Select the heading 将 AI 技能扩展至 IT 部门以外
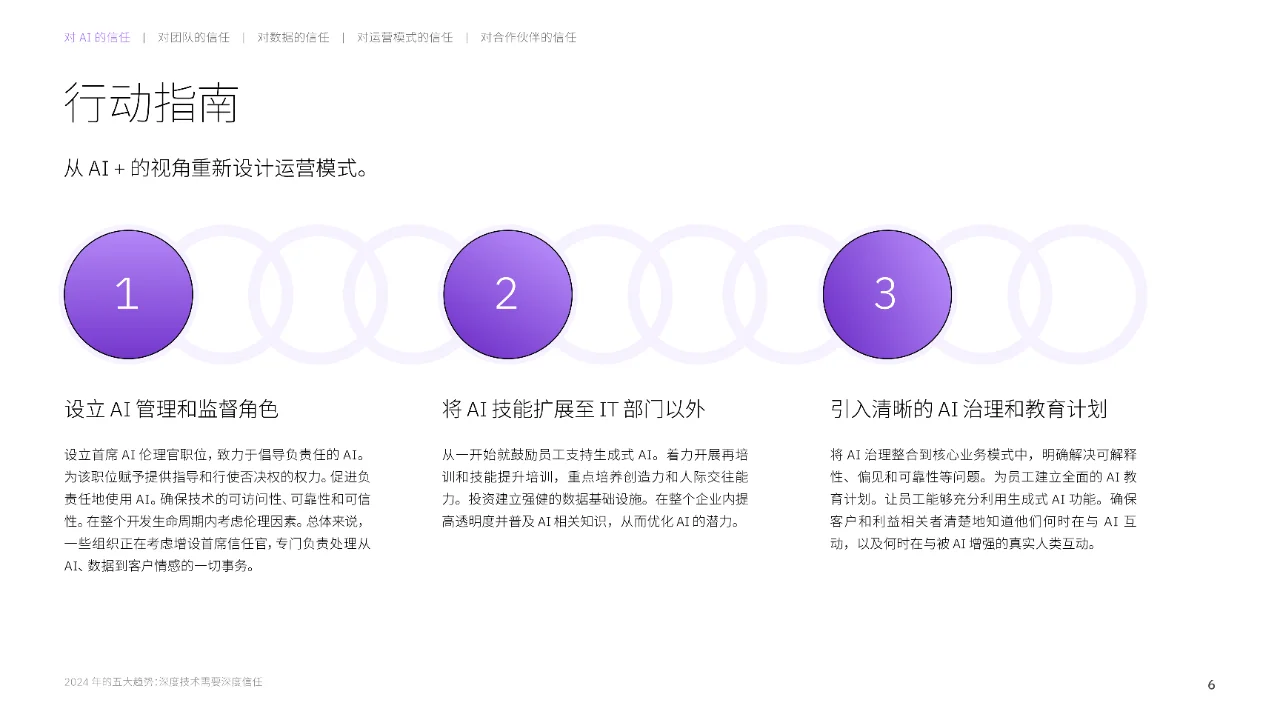The image size is (1280, 720). pos(573,408)
